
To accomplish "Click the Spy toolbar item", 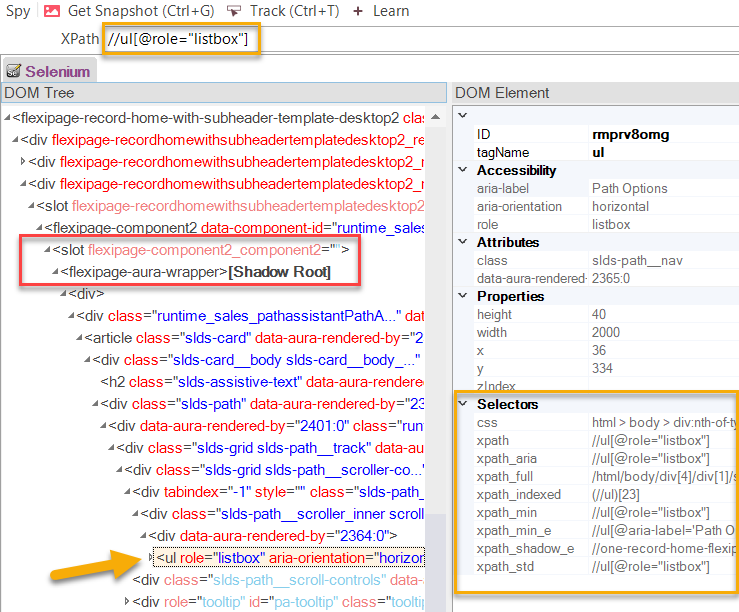I will (17, 11).
